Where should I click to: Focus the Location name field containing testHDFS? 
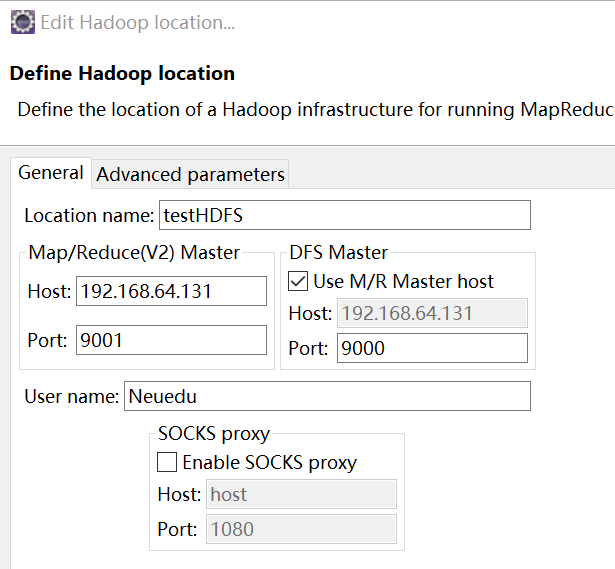click(343, 215)
